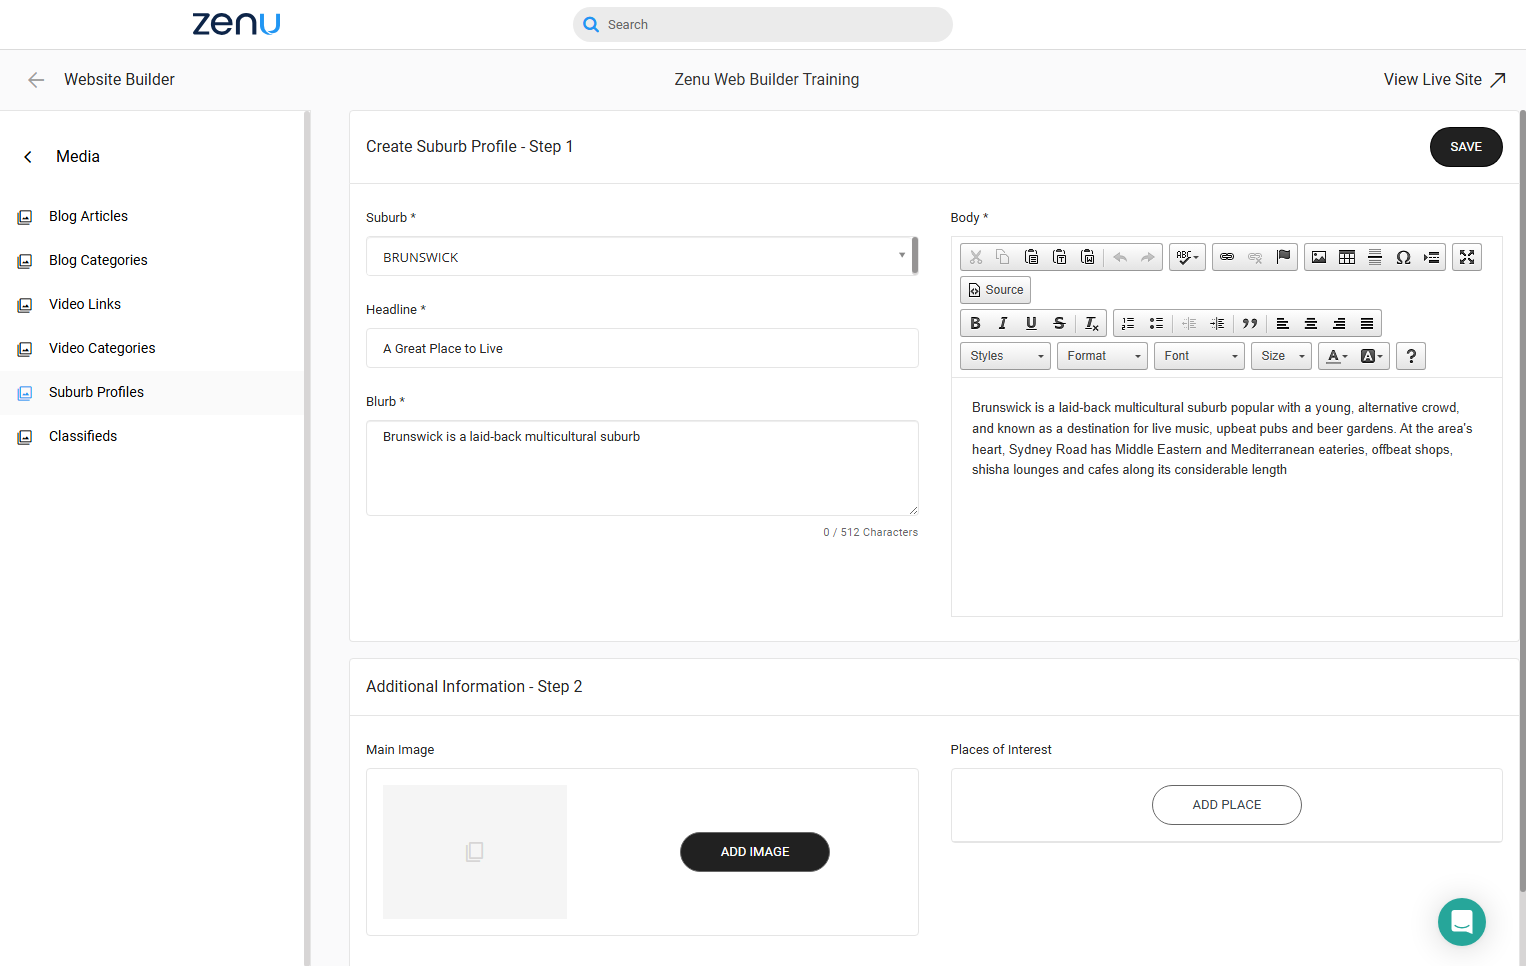Open the Format dropdown
This screenshot has height=966, width=1526.
(1102, 356)
